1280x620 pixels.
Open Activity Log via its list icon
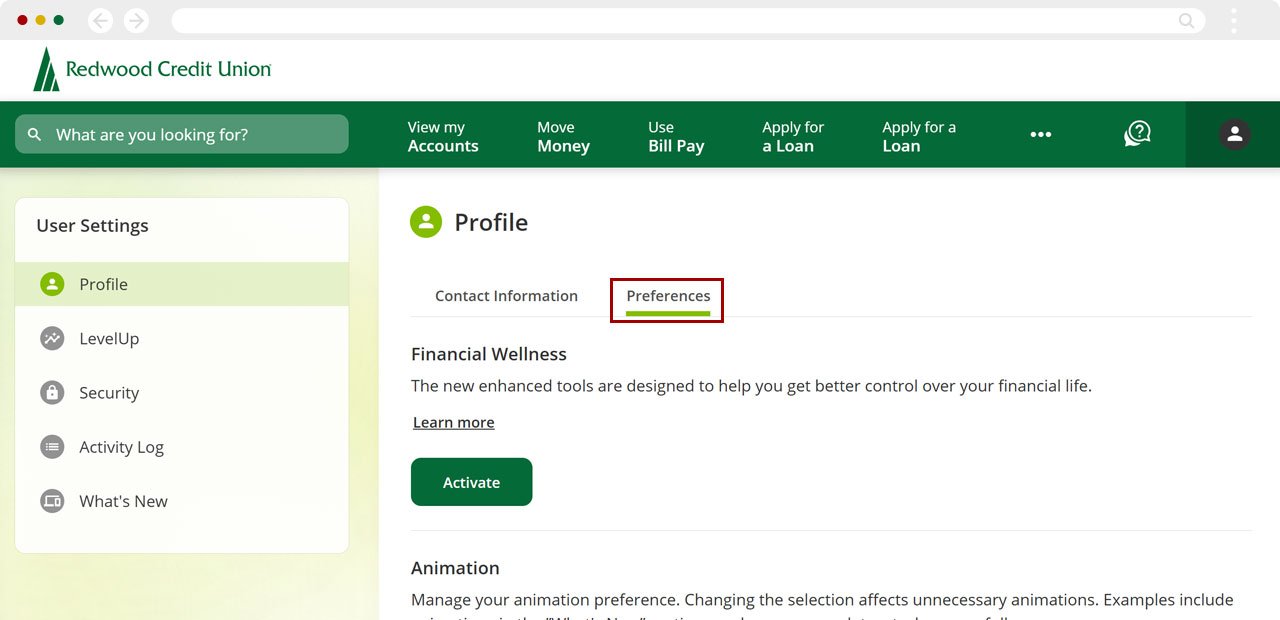point(51,447)
